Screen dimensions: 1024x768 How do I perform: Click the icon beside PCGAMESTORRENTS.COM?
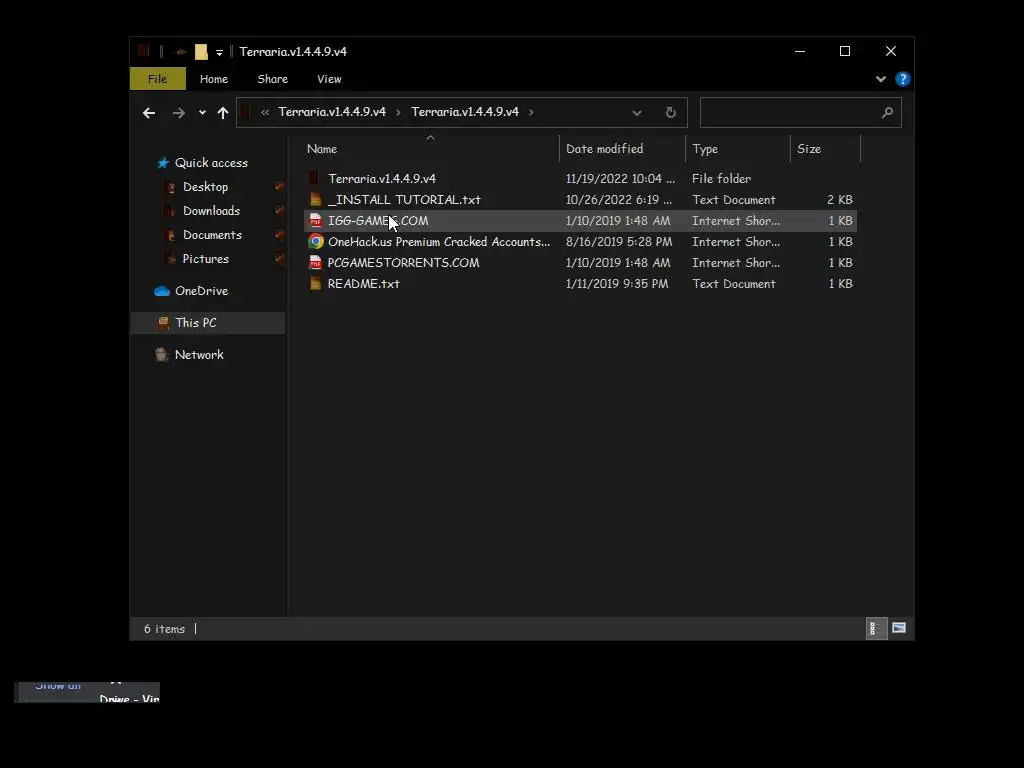[315, 263]
